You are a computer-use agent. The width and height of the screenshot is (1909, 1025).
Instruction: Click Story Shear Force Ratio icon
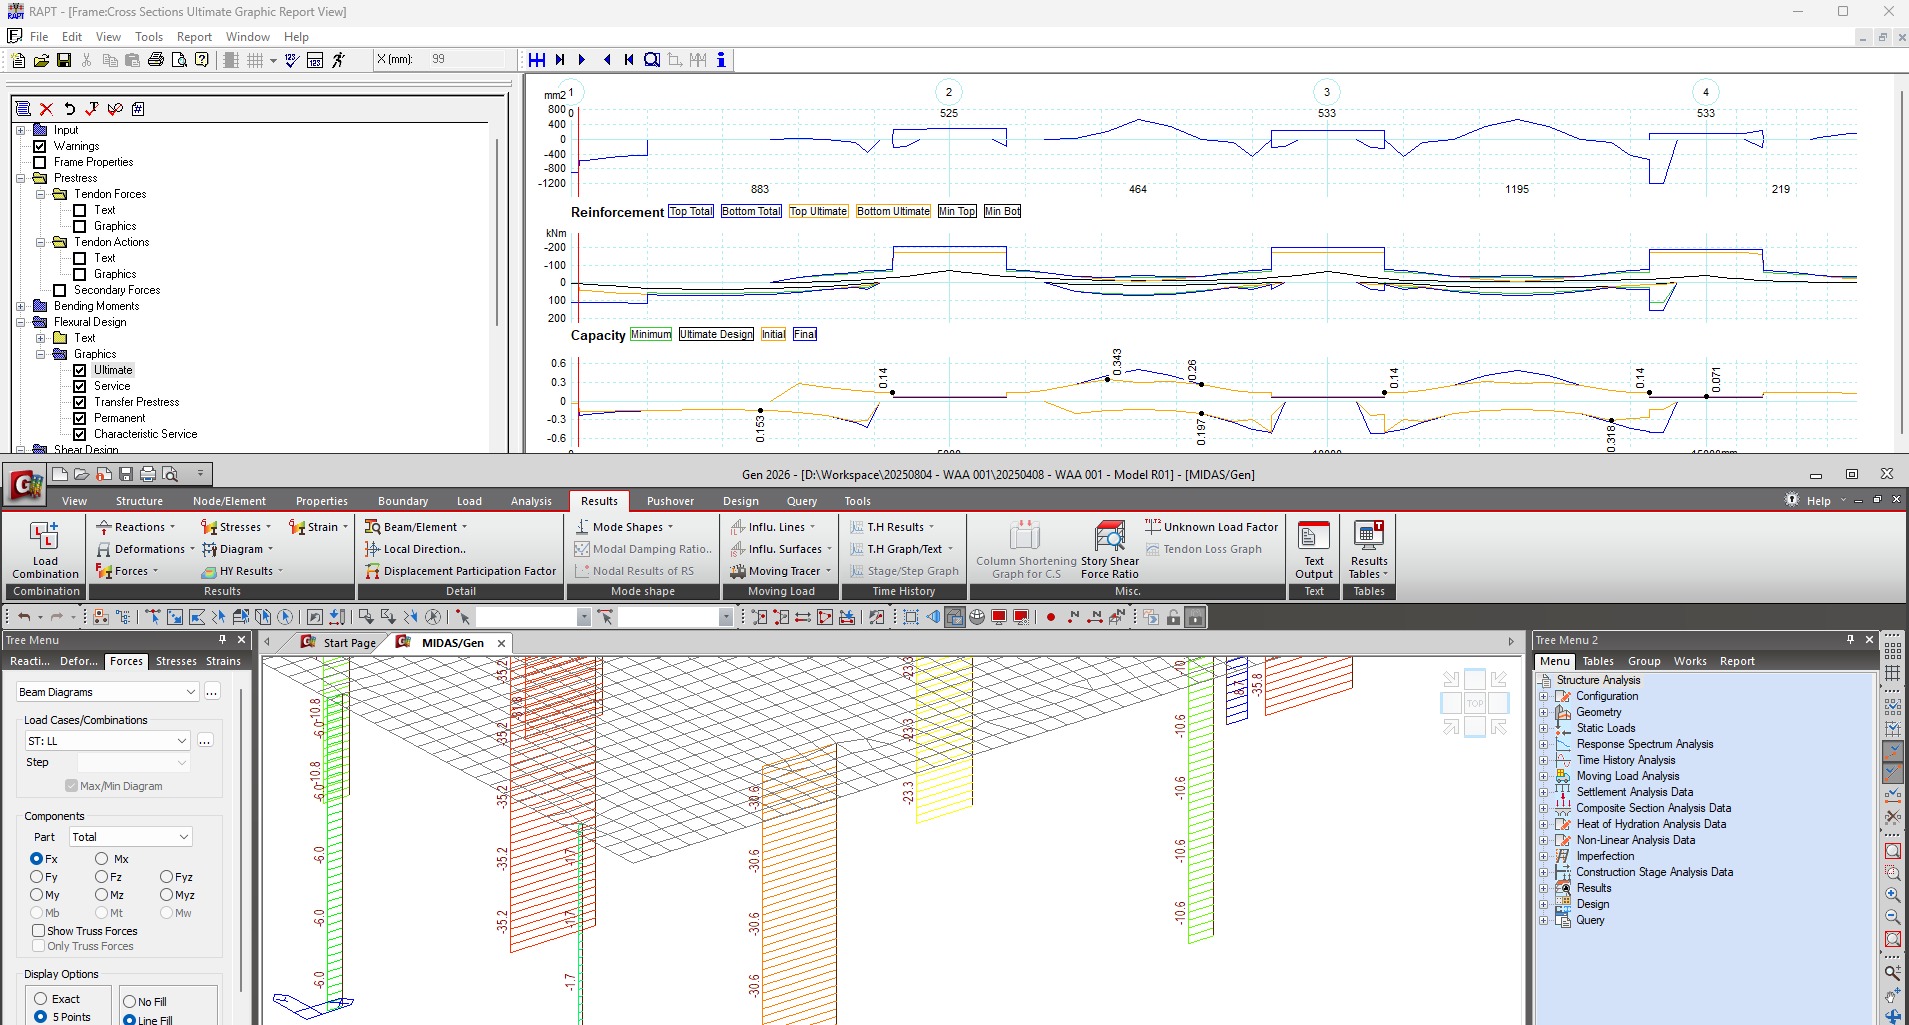coord(1110,548)
